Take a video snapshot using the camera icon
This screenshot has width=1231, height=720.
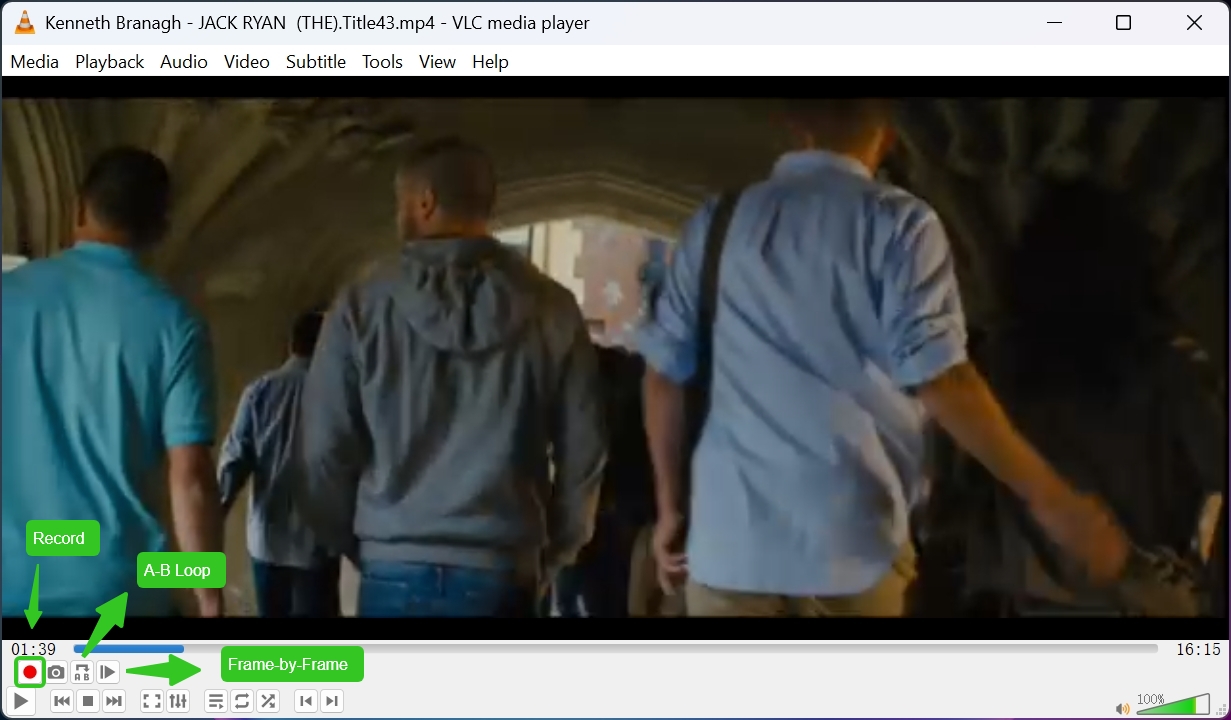click(56, 672)
